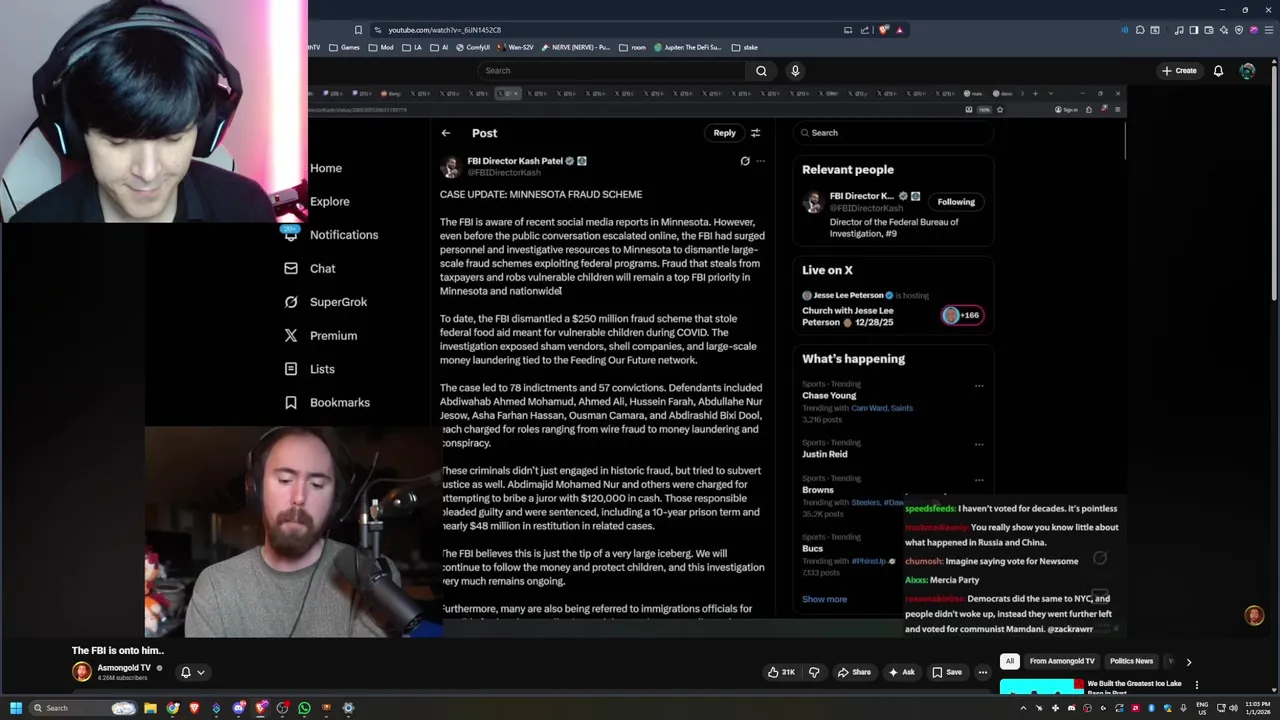Open Notifications in X sidebar
Image resolution: width=1280 pixels, height=720 pixels.
[332, 235]
